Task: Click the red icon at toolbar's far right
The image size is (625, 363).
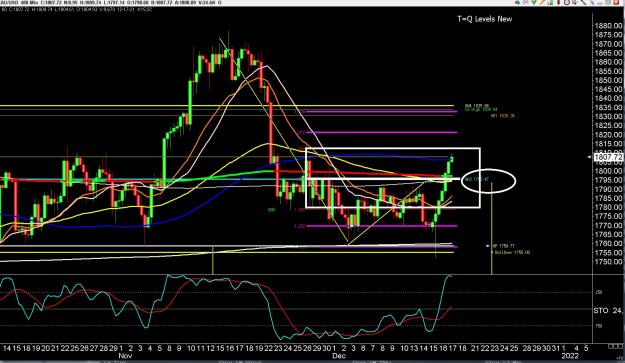Action: point(616,2)
